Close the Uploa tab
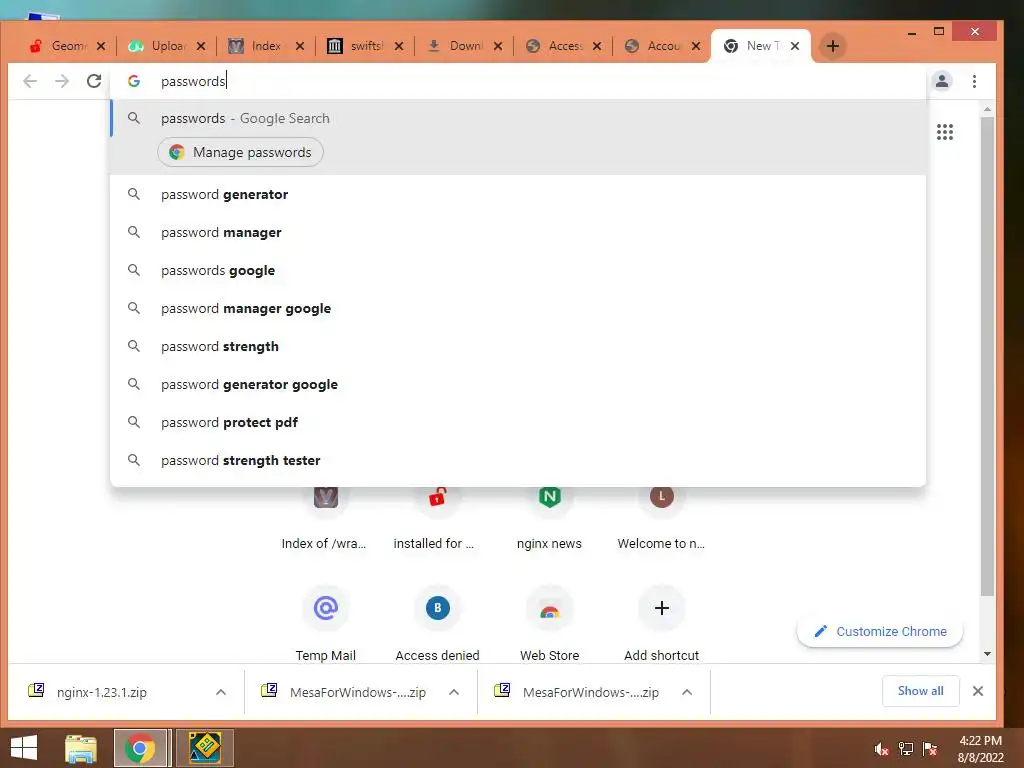Image resolution: width=1024 pixels, height=768 pixels. click(x=201, y=46)
